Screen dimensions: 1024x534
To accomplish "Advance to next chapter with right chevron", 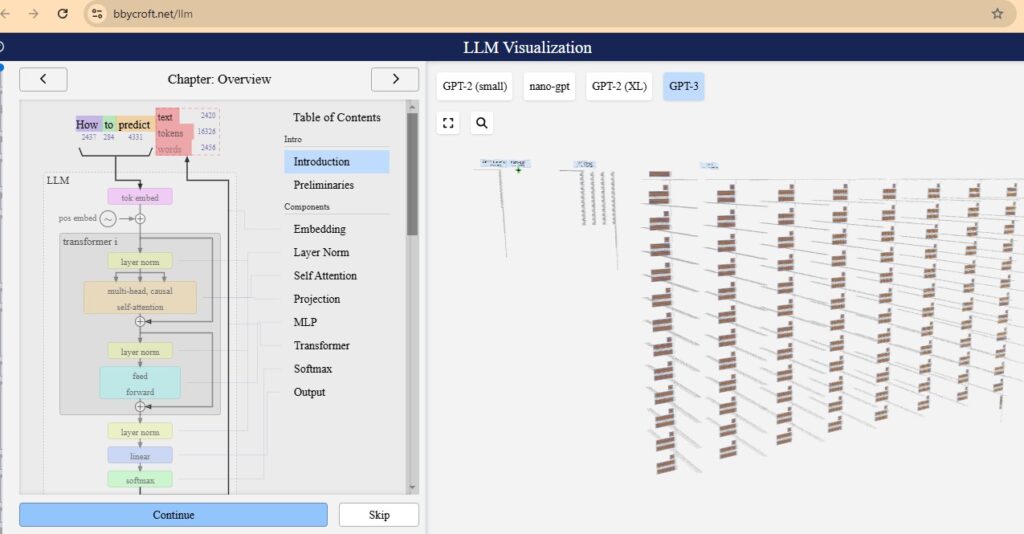I will pos(394,79).
